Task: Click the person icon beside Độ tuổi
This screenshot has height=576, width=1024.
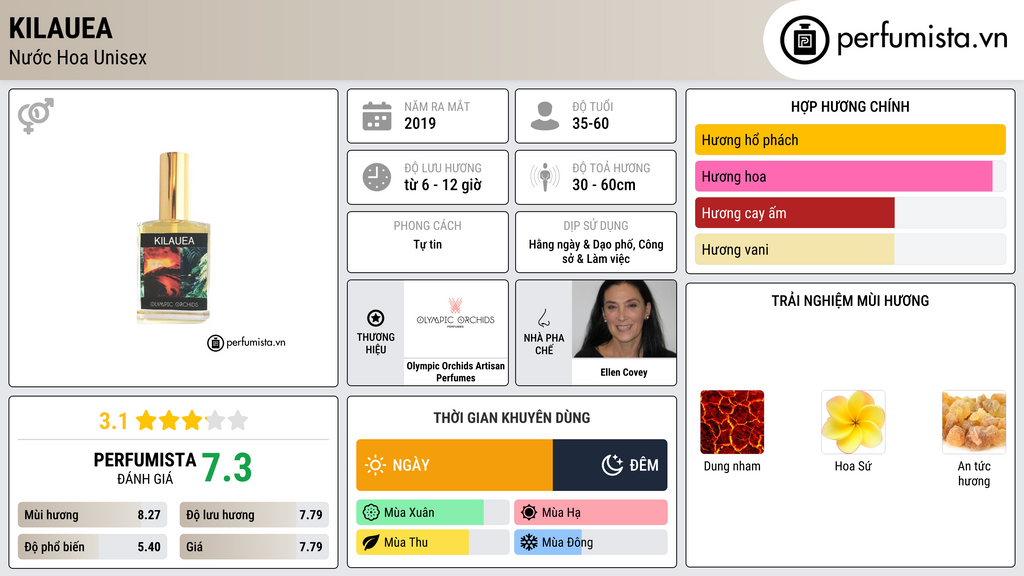Action: point(545,116)
